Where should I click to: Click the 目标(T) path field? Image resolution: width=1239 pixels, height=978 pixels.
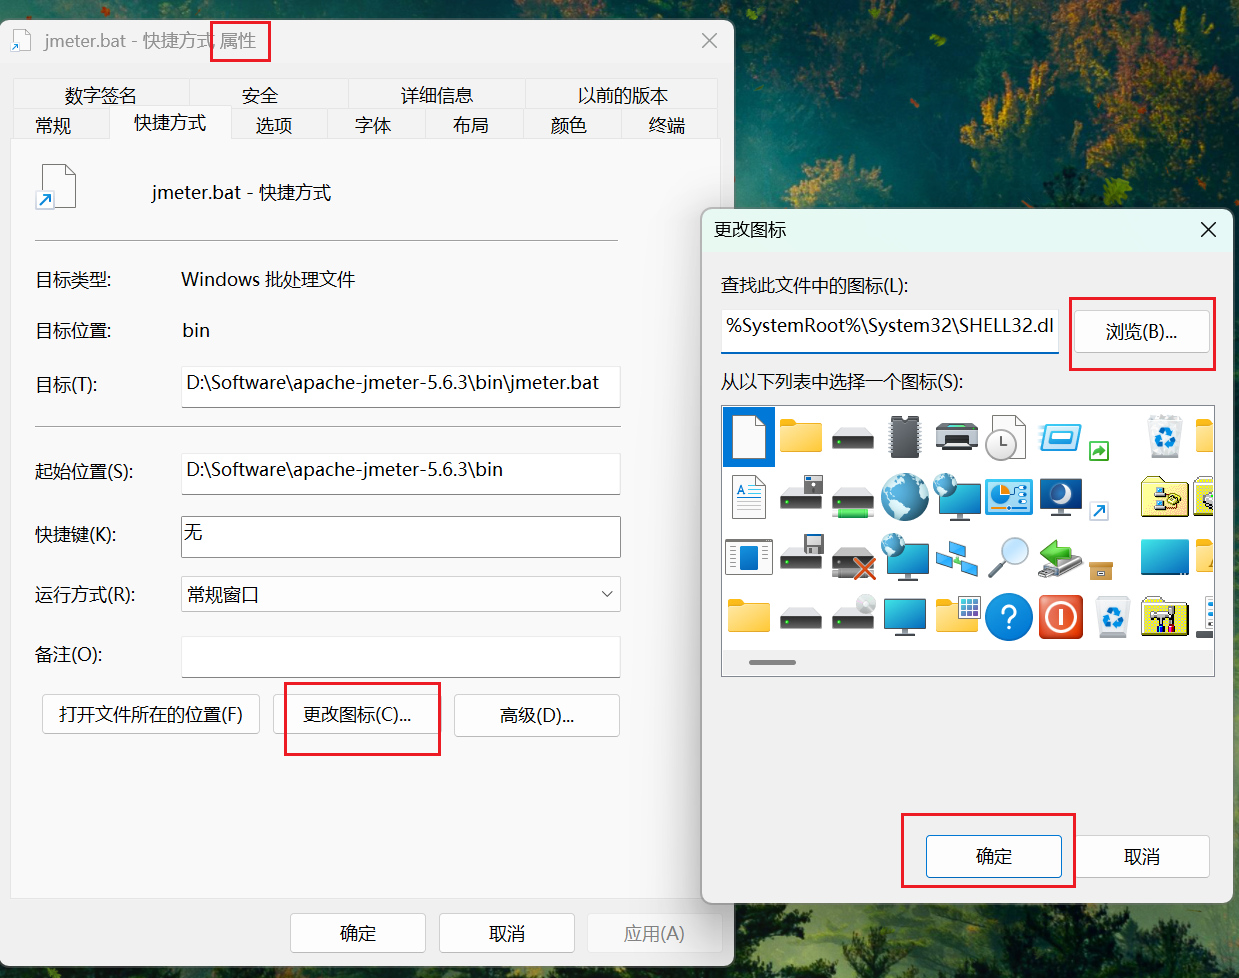click(401, 386)
